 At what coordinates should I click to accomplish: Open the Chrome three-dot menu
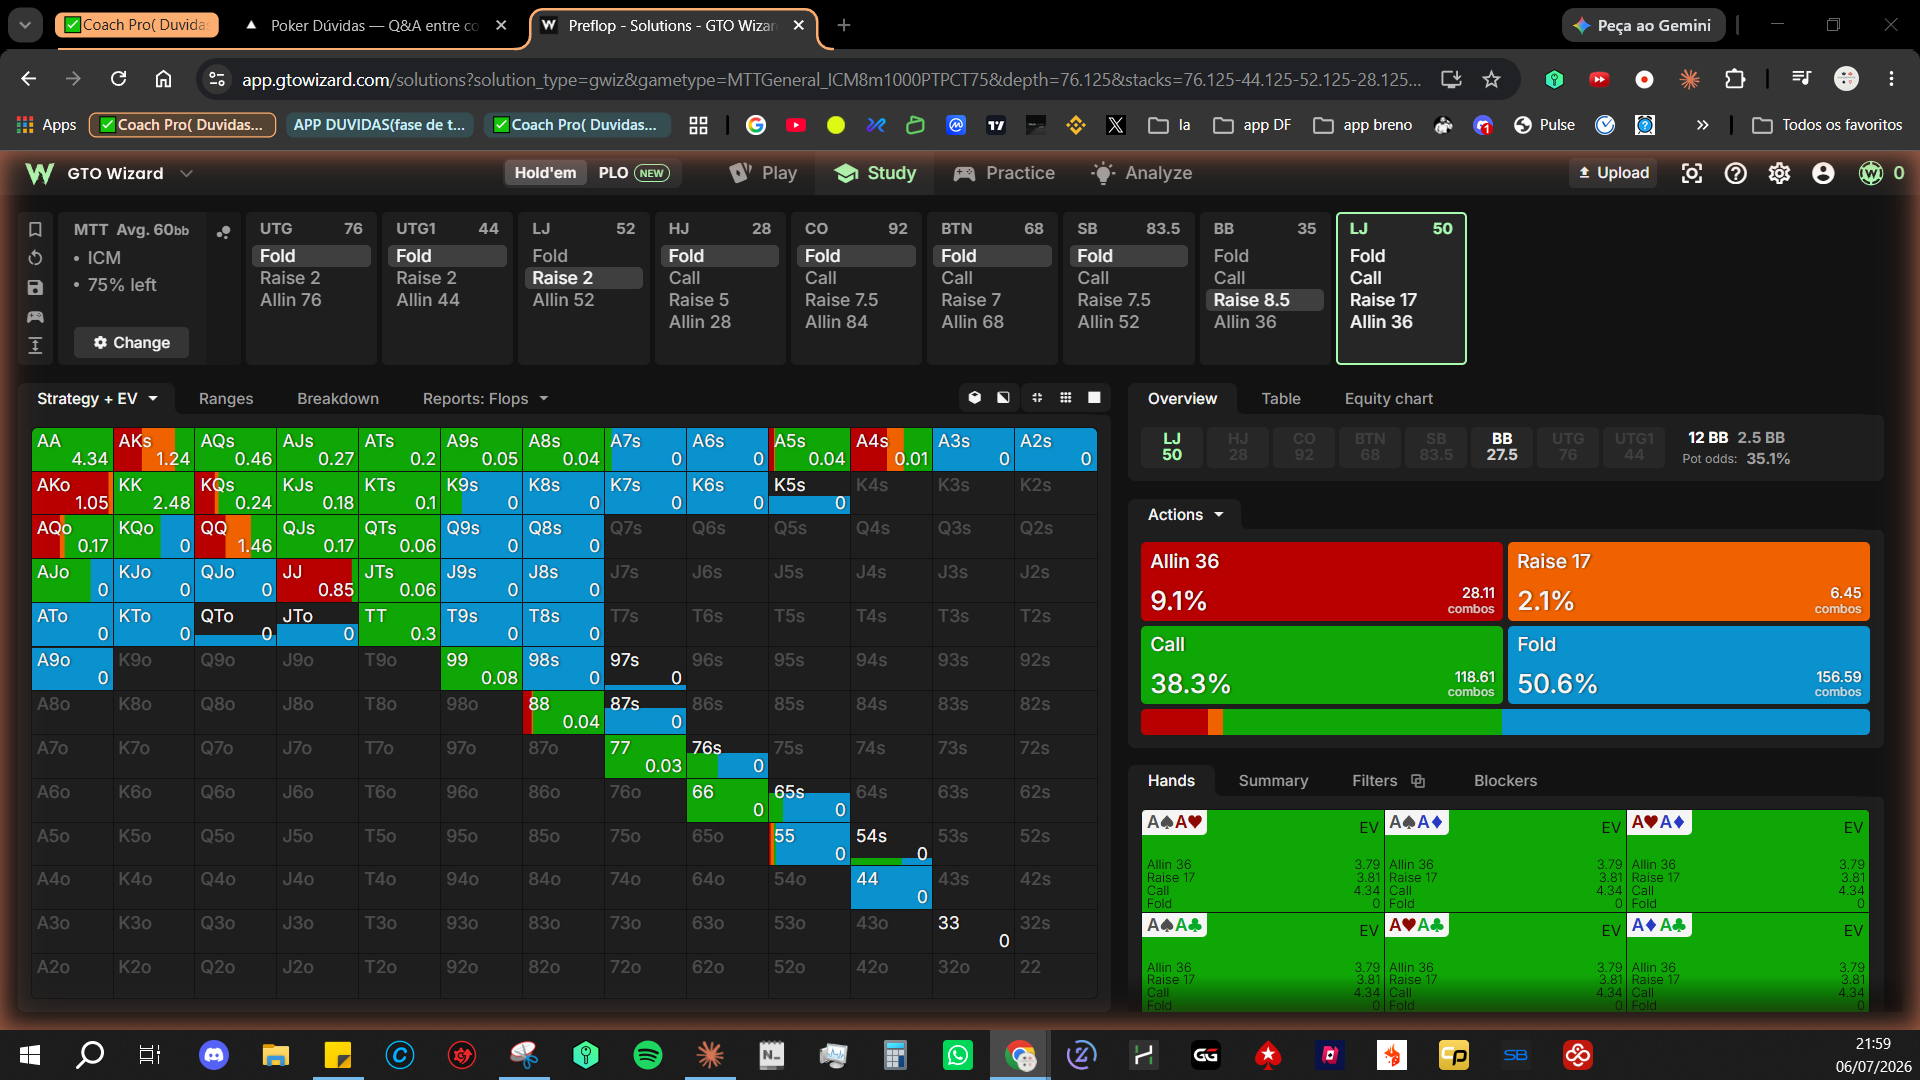(1891, 79)
